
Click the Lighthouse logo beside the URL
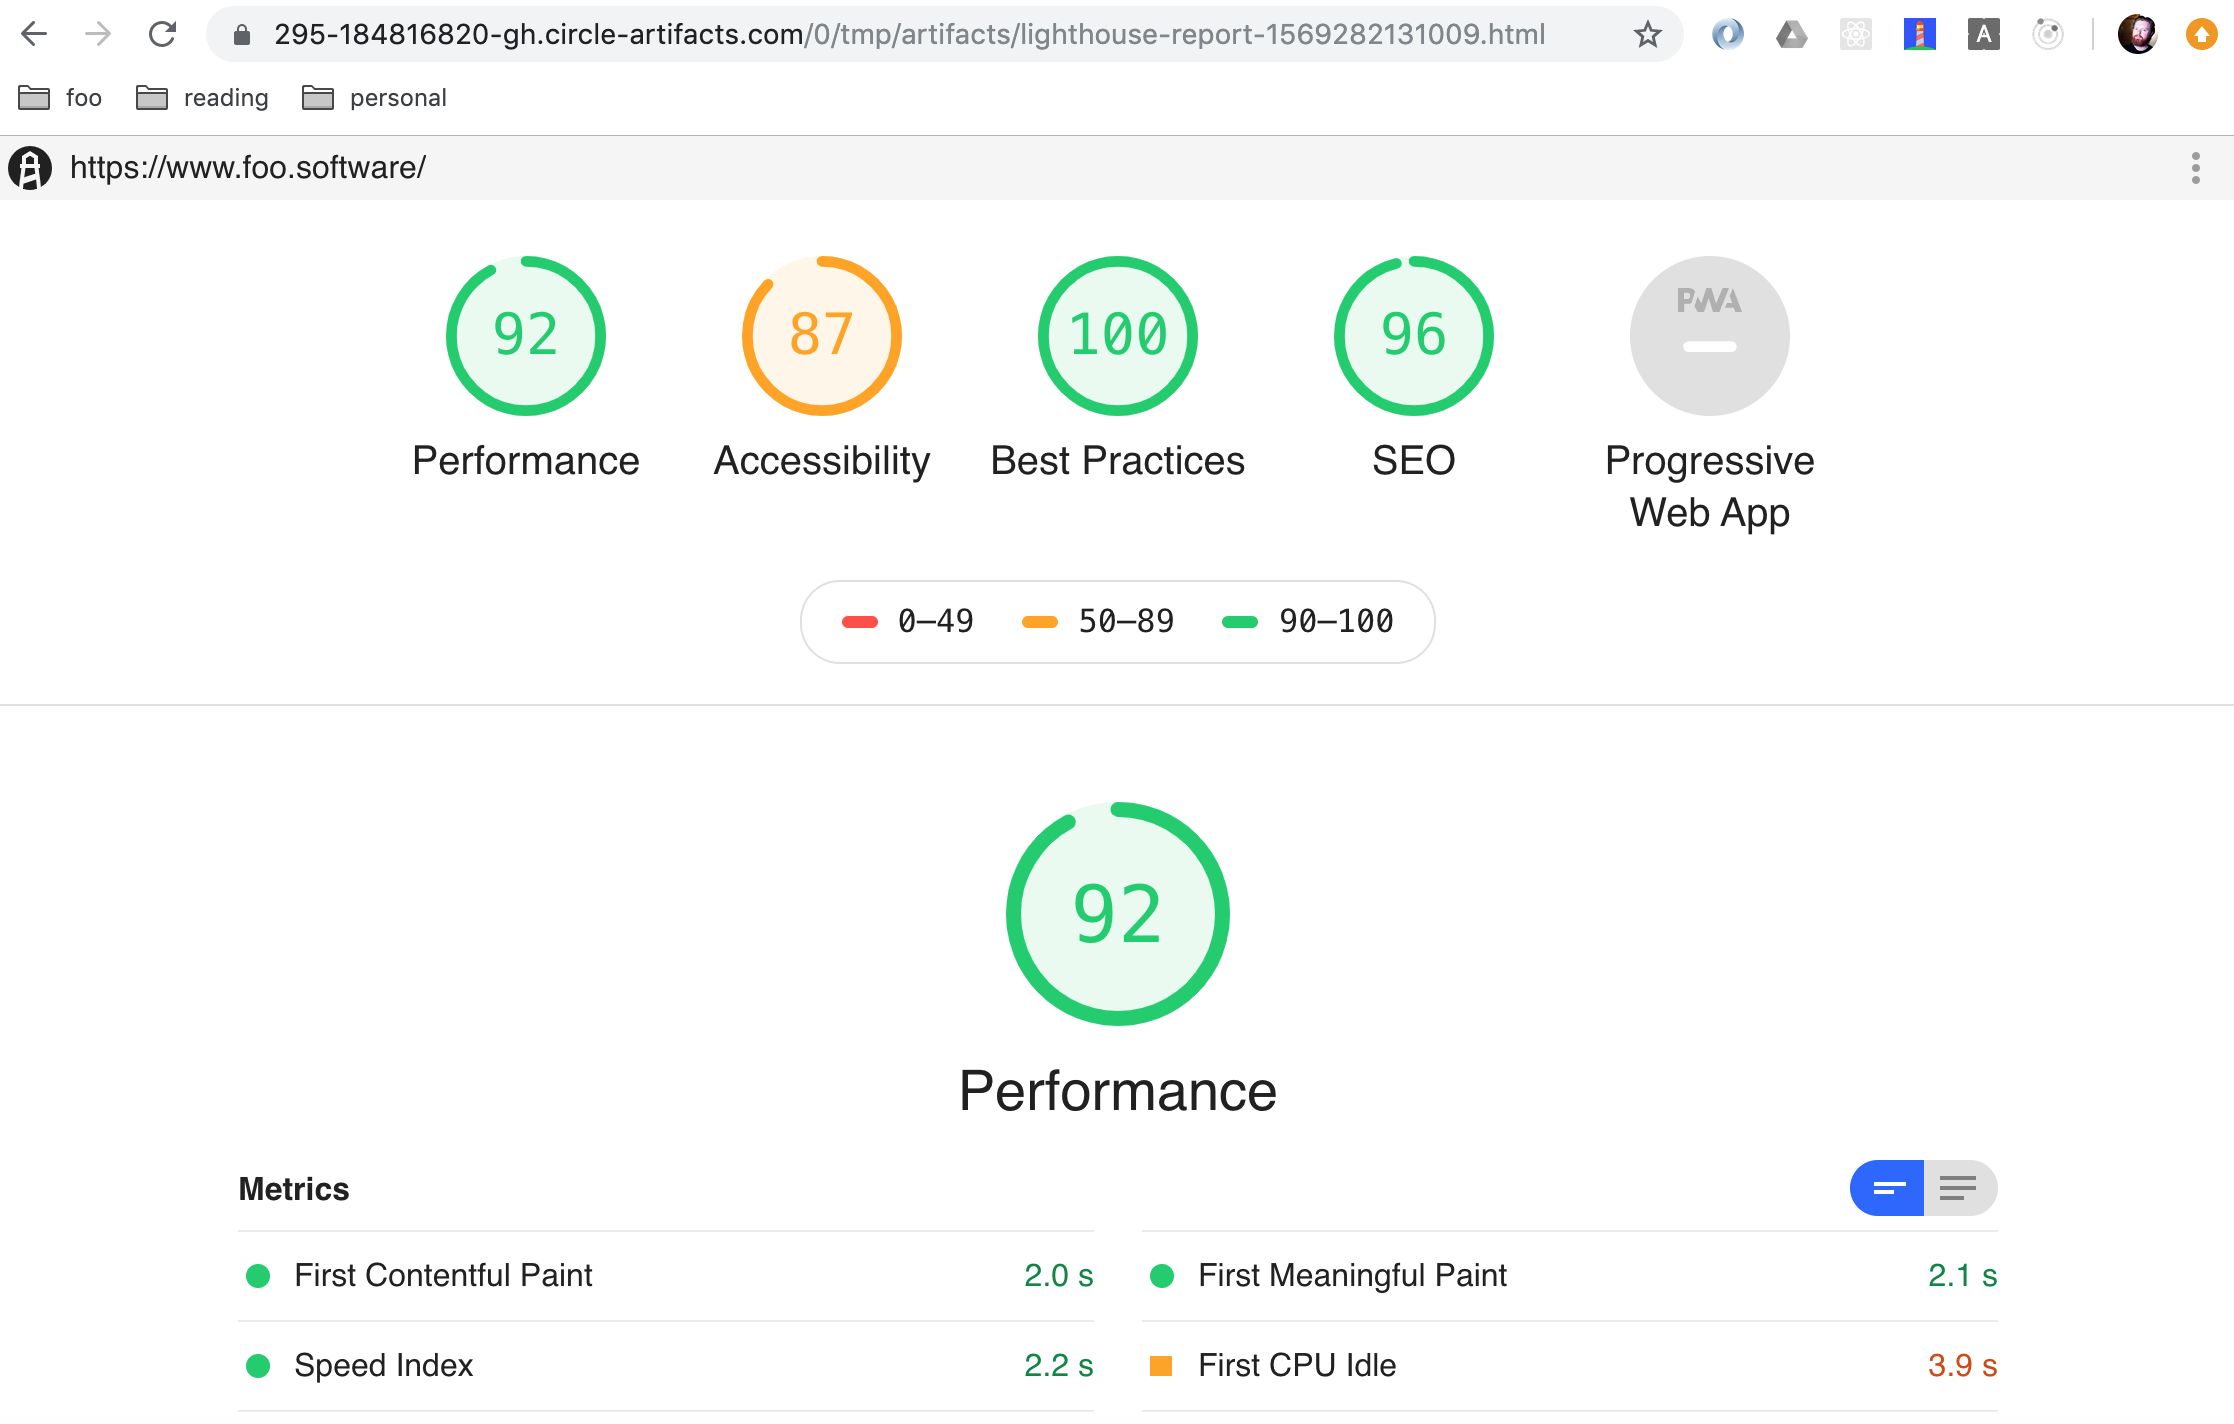click(30, 168)
